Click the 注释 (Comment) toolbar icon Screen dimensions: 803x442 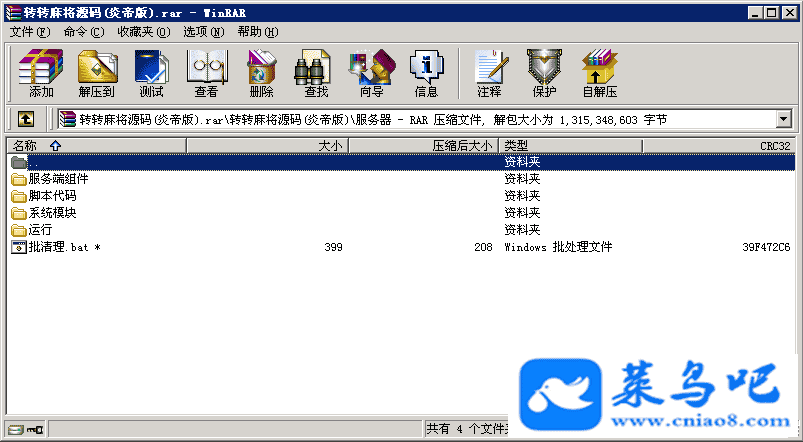tap(489, 73)
